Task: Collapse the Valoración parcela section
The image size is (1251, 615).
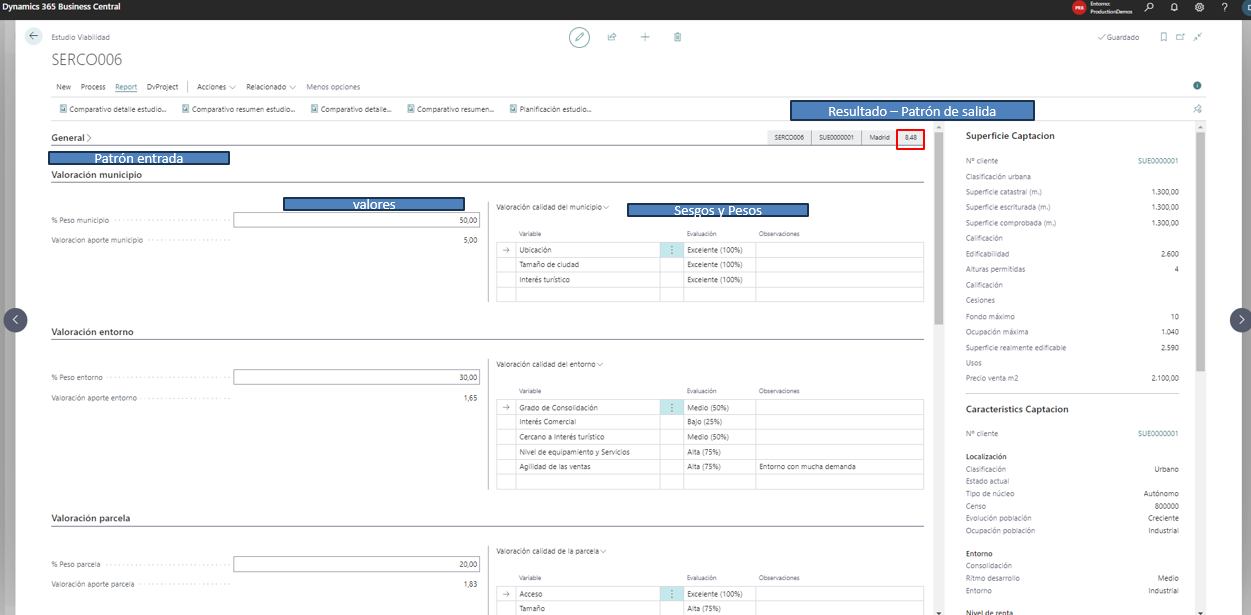Action: click(90, 518)
